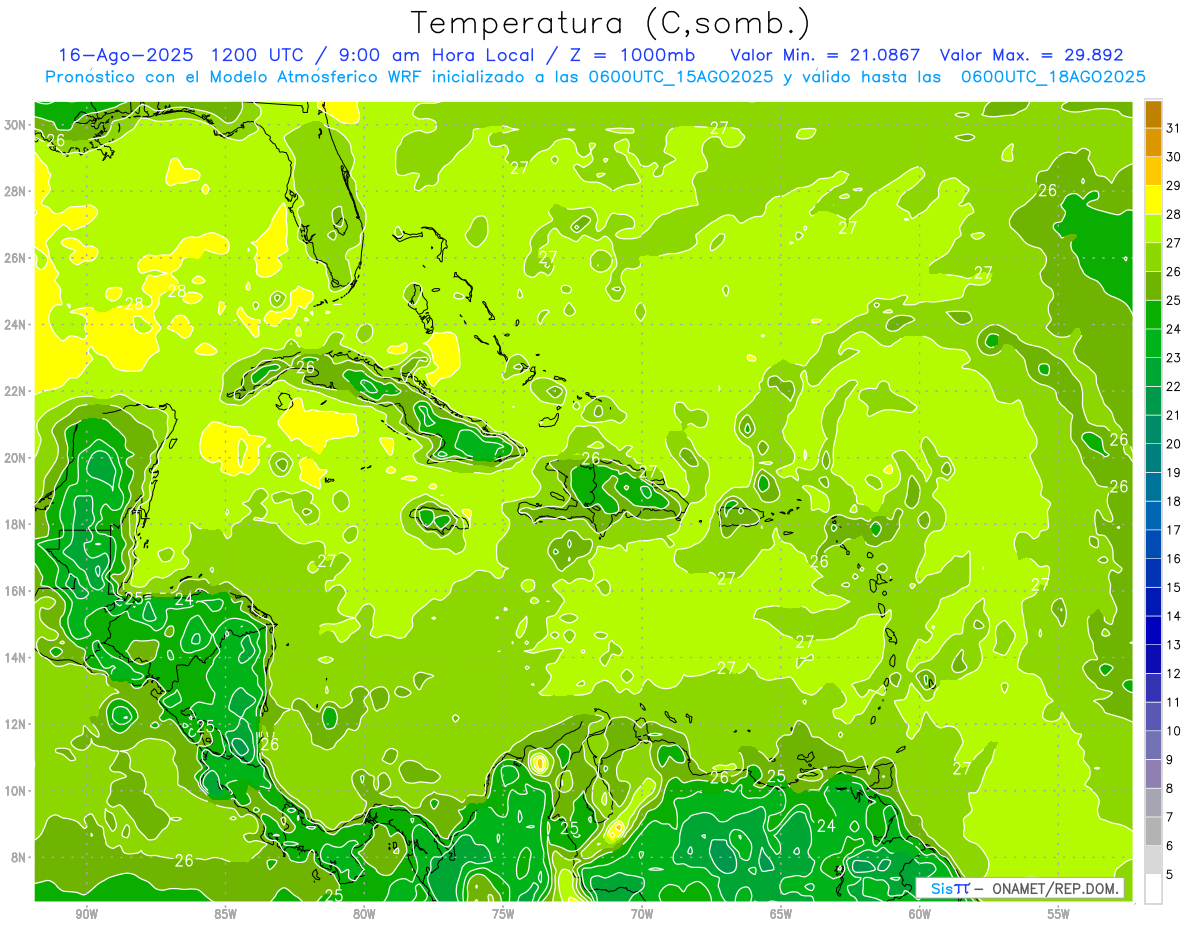Screen dimensions: 1200x927
Task: Click the "21" value on the color legend
Action: 1174,415
